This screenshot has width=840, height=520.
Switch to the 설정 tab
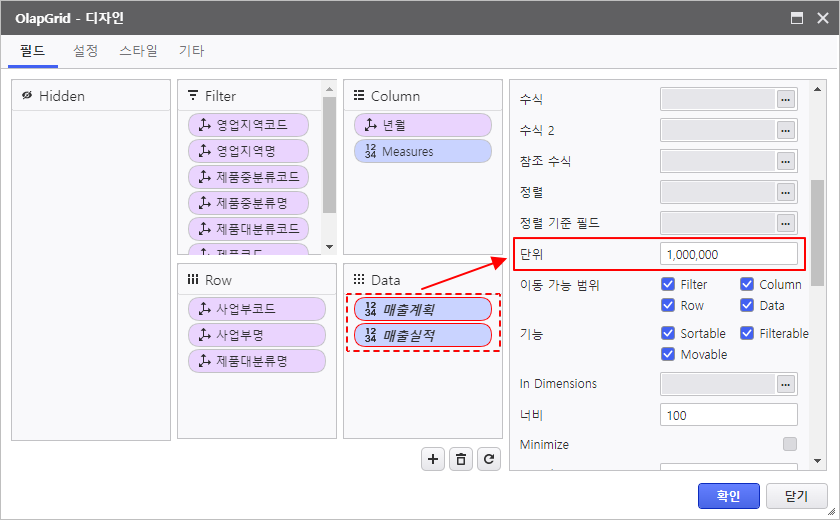tap(86, 51)
